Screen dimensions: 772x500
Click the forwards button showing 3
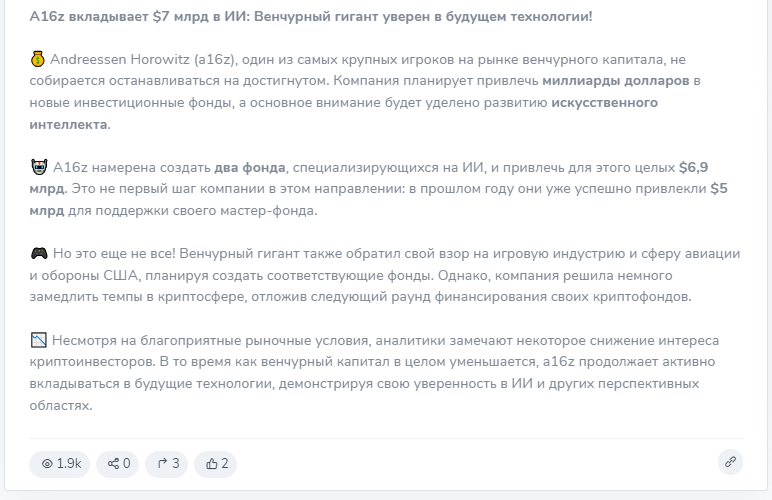(x=166, y=464)
